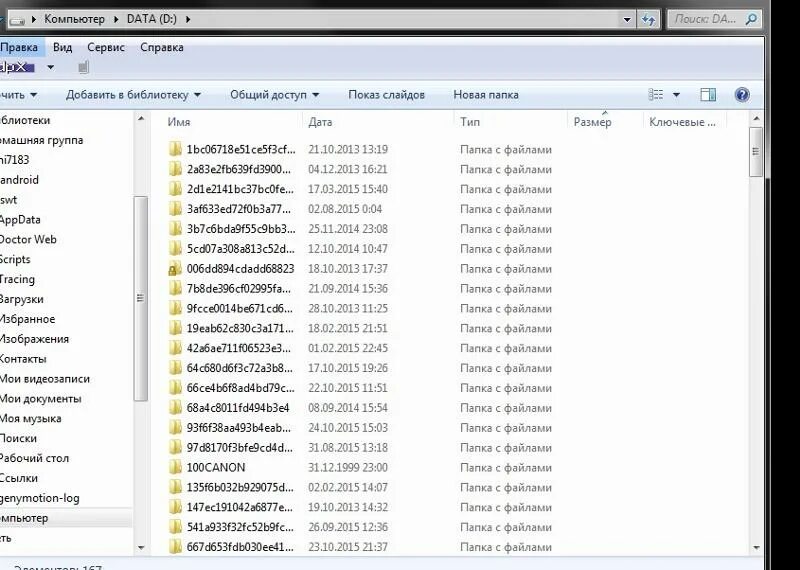Select Мои документы in navigation pane
This screenshot has width=800, height=570.
(40, 399)
